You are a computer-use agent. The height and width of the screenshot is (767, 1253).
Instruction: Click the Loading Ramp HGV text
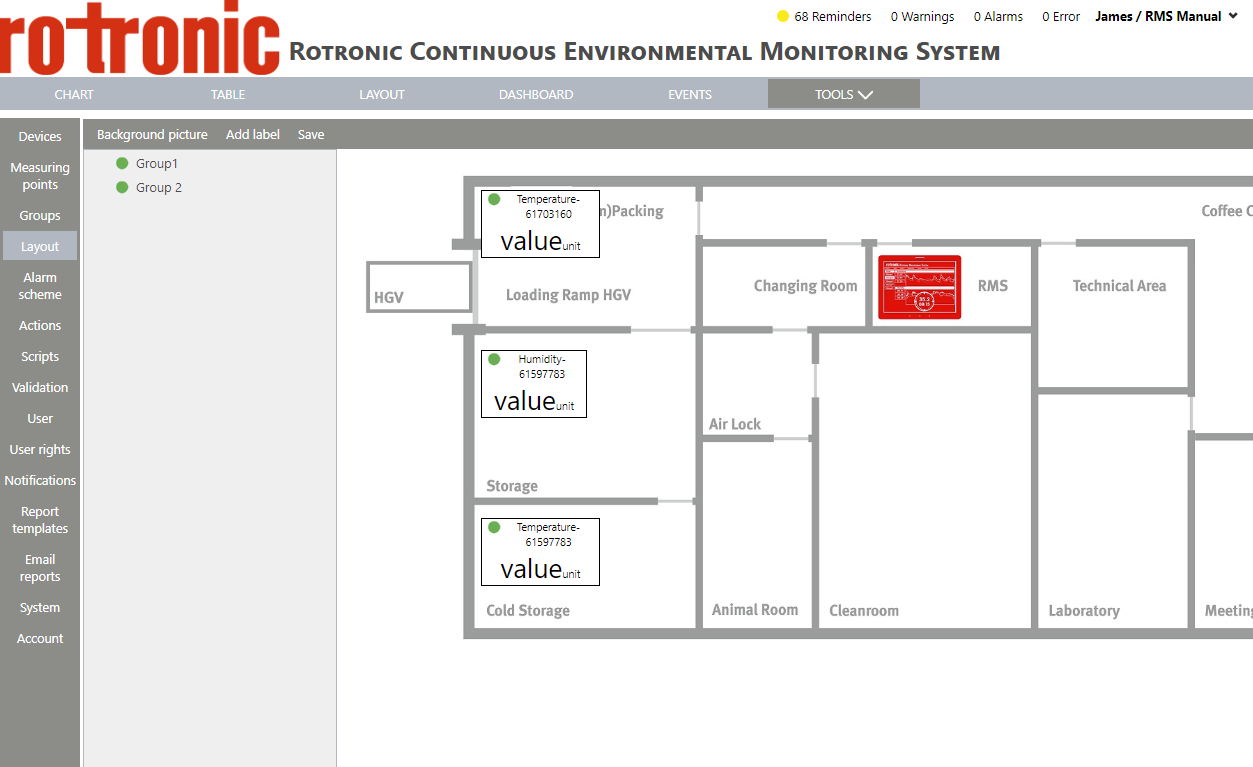point(568,295)
